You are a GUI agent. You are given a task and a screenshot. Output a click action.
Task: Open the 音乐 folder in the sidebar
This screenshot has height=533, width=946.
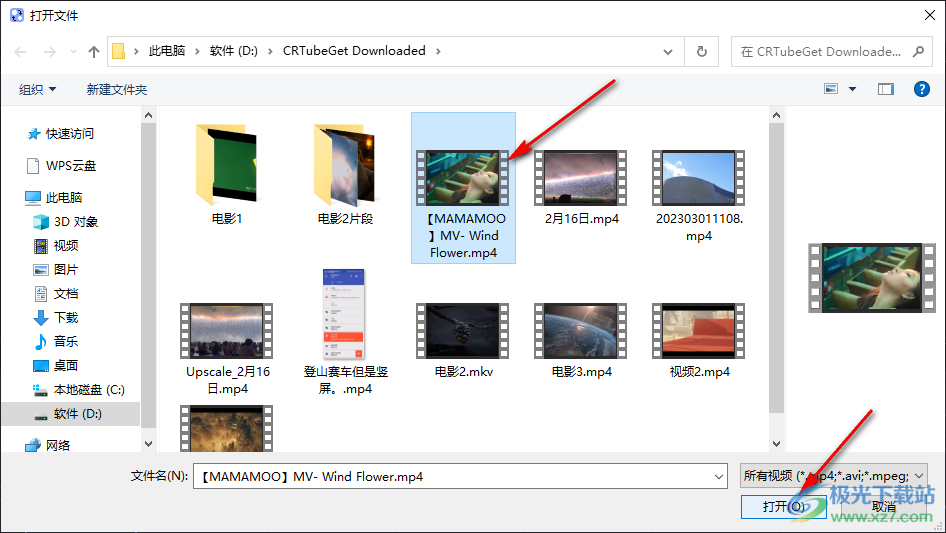point(56,342)
